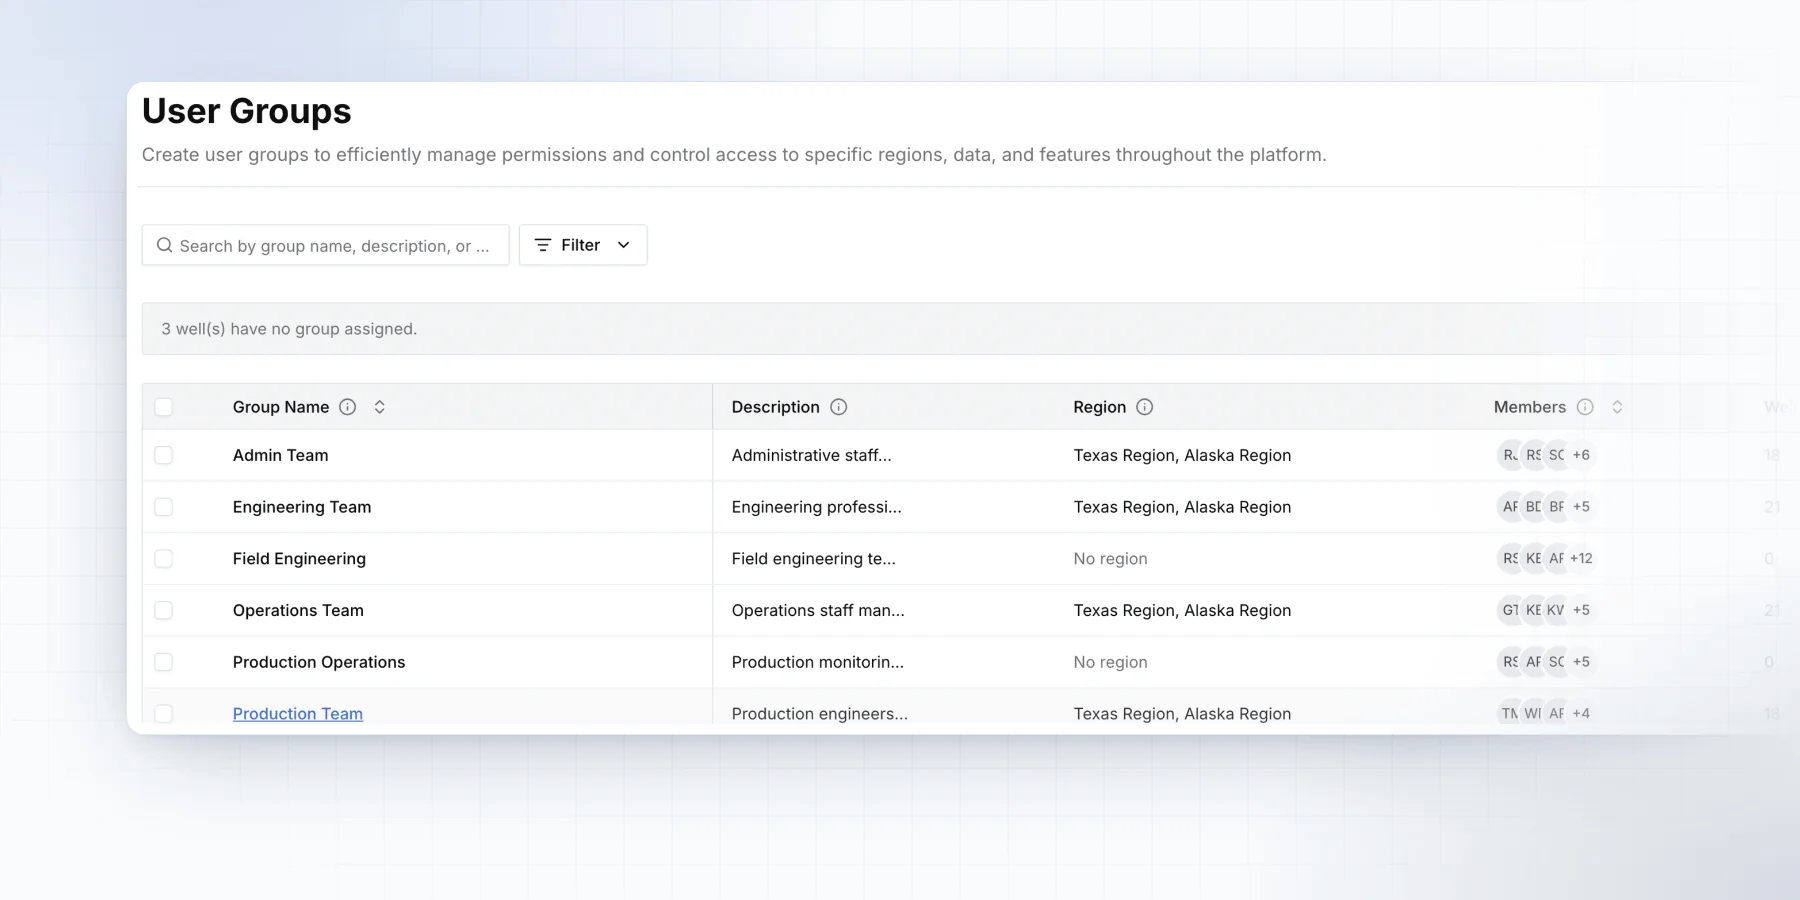Click Operations Team GT member avatar

[1509, 610]
